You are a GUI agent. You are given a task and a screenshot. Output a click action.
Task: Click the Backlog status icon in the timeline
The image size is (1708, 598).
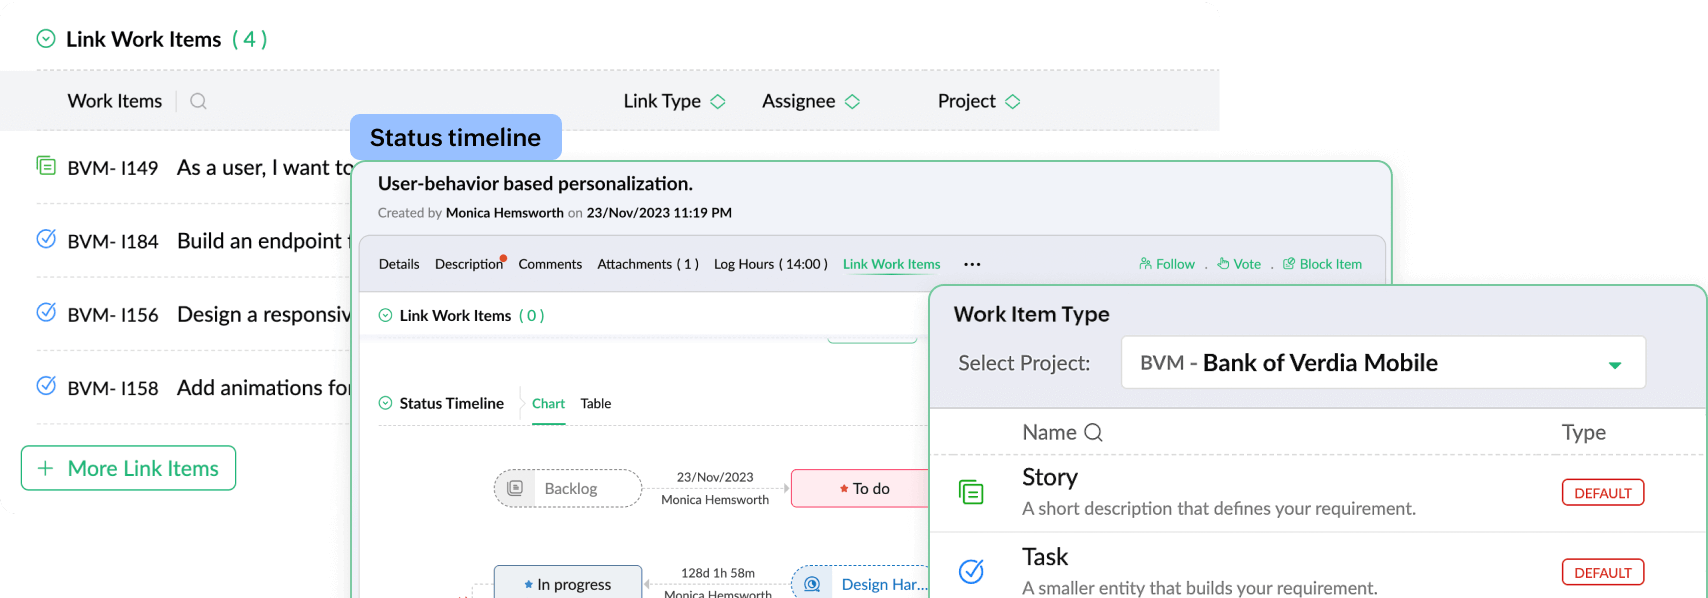(x=515, y=488)
